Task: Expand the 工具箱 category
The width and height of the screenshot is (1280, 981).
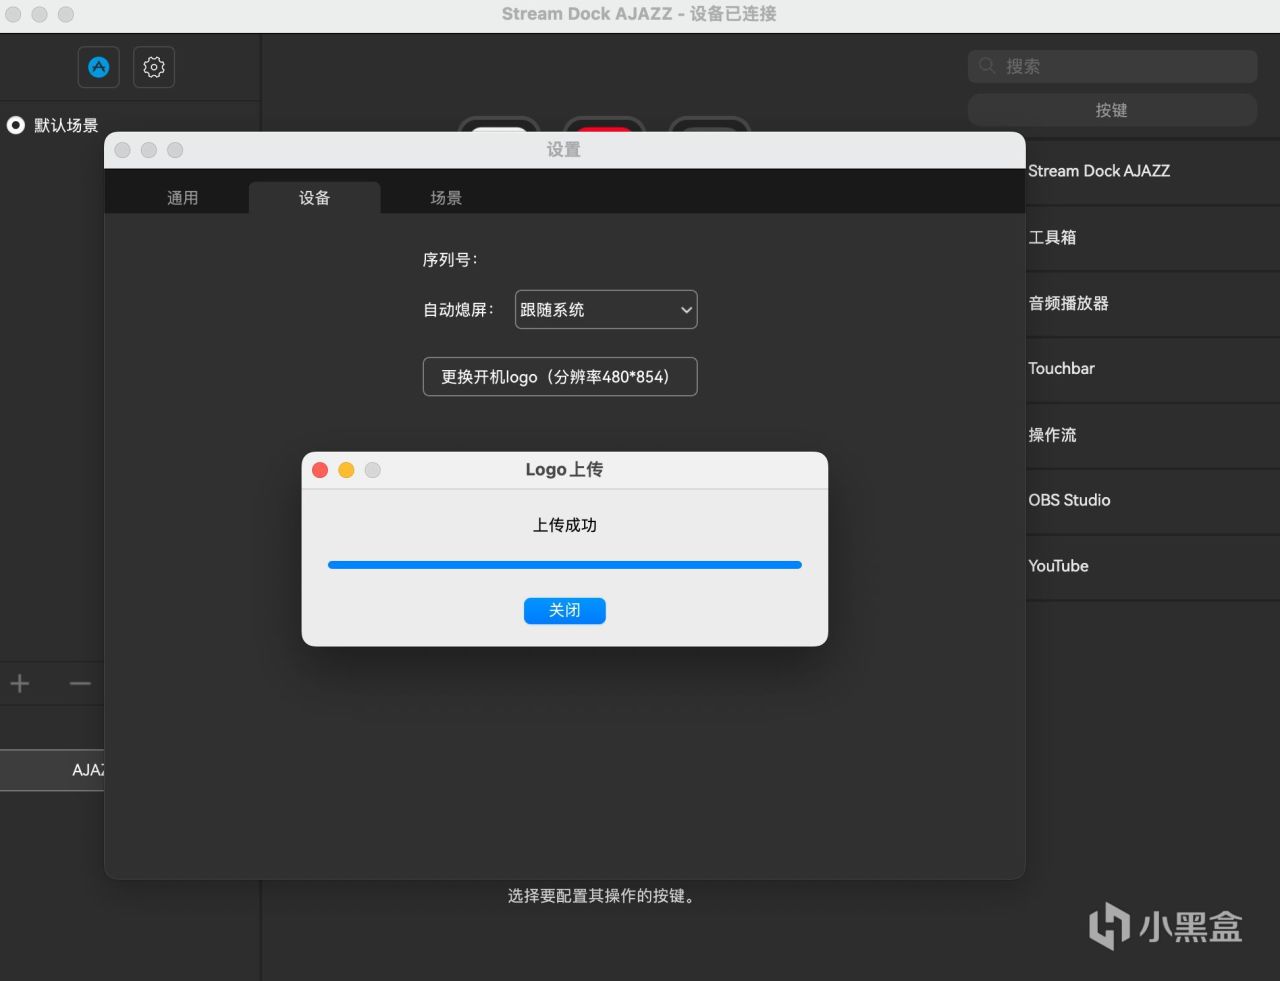Action: (1153, 237)
